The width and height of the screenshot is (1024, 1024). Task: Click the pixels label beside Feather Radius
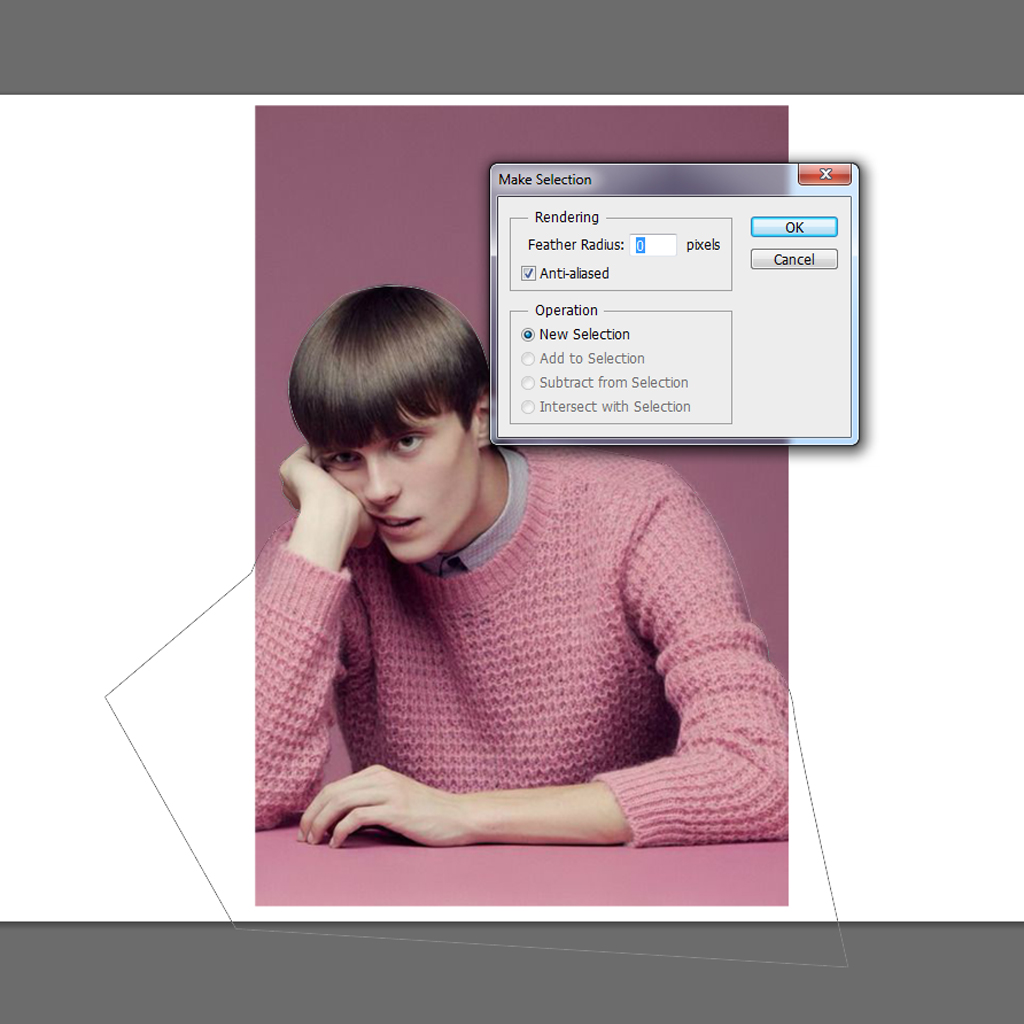click(x=702, y=245)
